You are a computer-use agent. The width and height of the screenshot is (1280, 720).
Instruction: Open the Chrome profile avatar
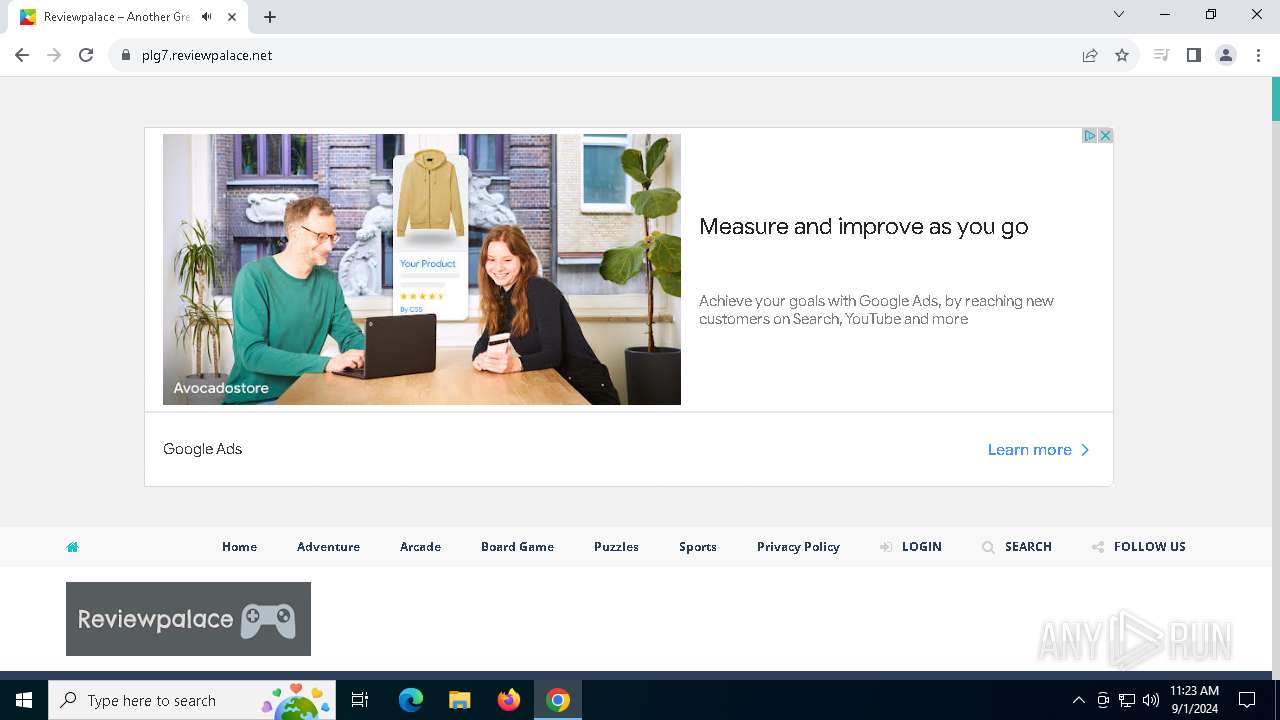click(1226, 55)
